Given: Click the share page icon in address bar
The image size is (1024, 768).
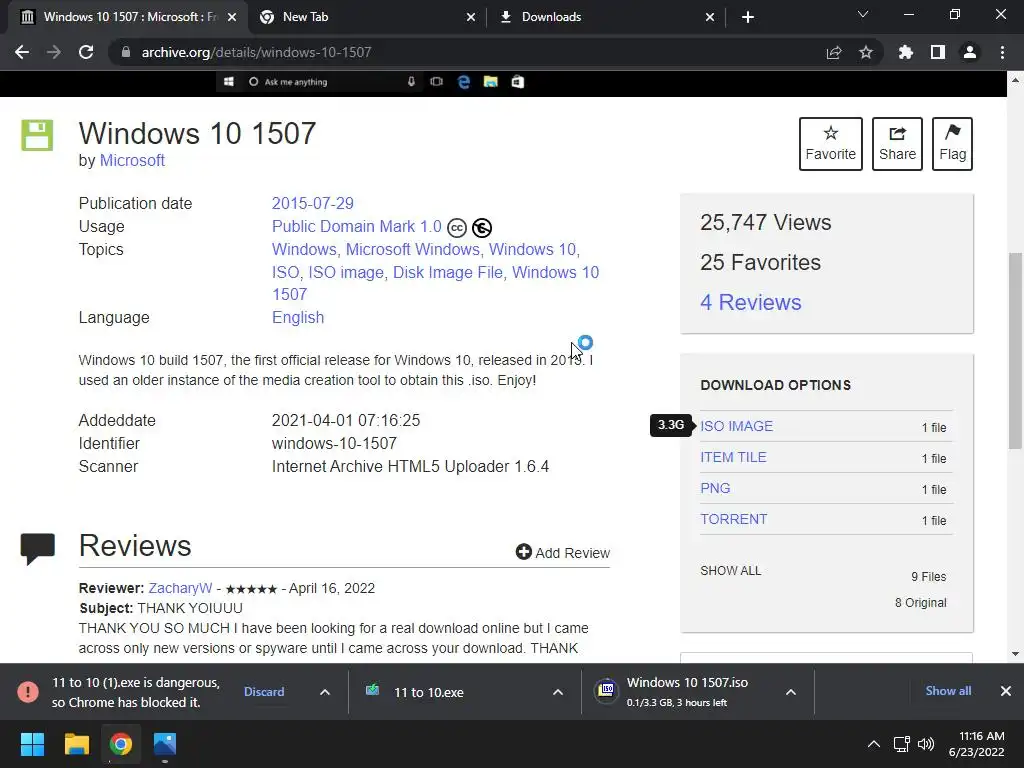Looking at the screenshot, I should (x=833, y=52).
